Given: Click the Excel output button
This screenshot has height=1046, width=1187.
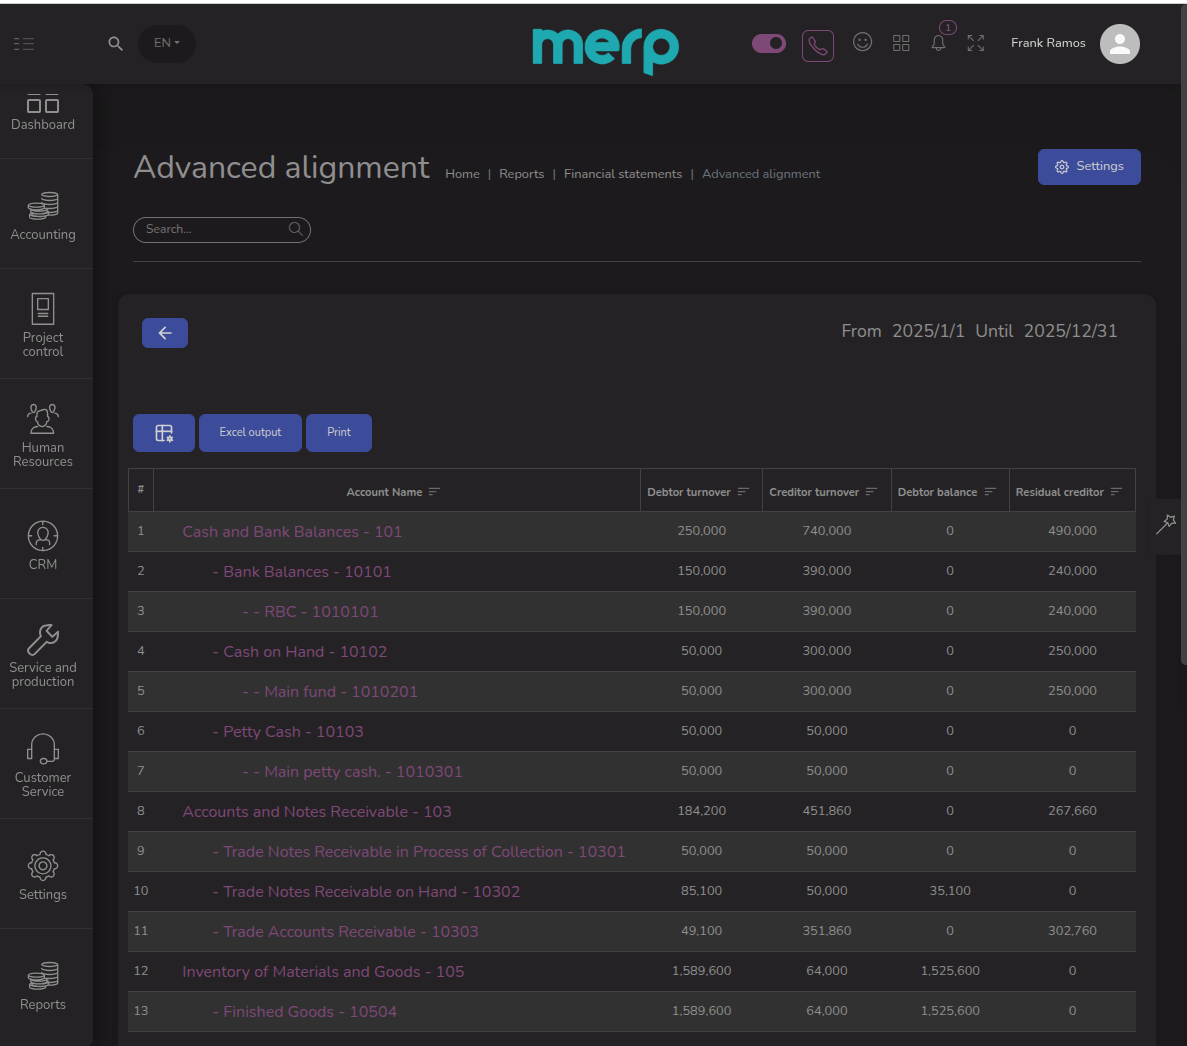Looking at the screenshot, I should pos(250,433).
